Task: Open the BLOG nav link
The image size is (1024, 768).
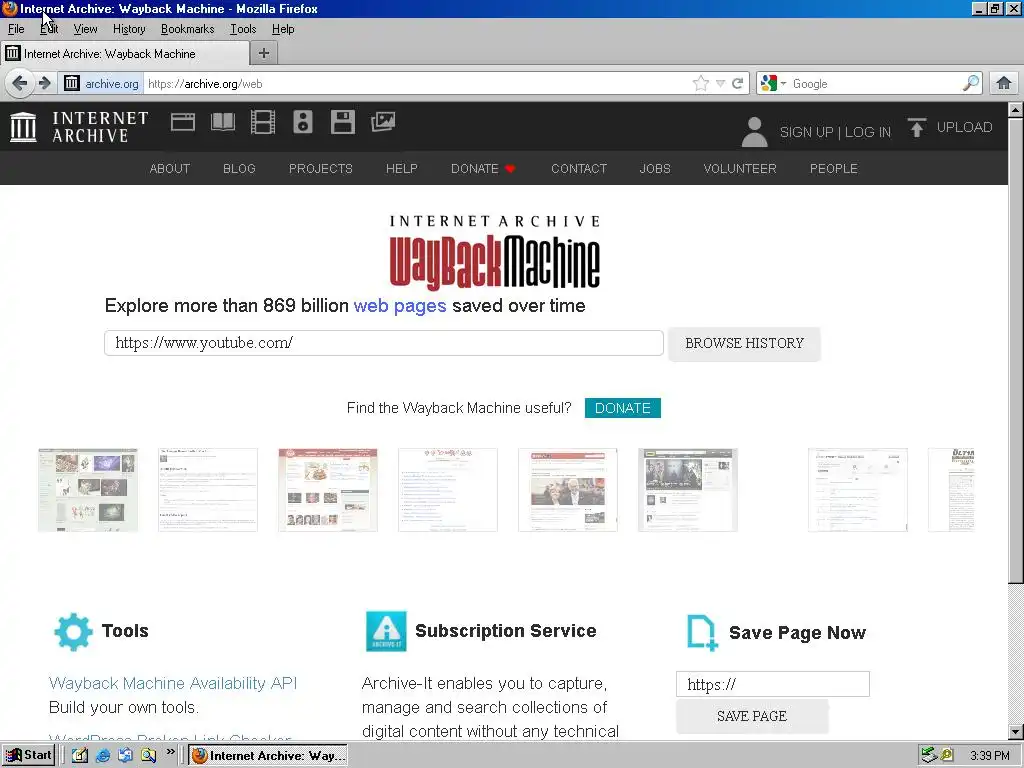Action: coord(239,168)
